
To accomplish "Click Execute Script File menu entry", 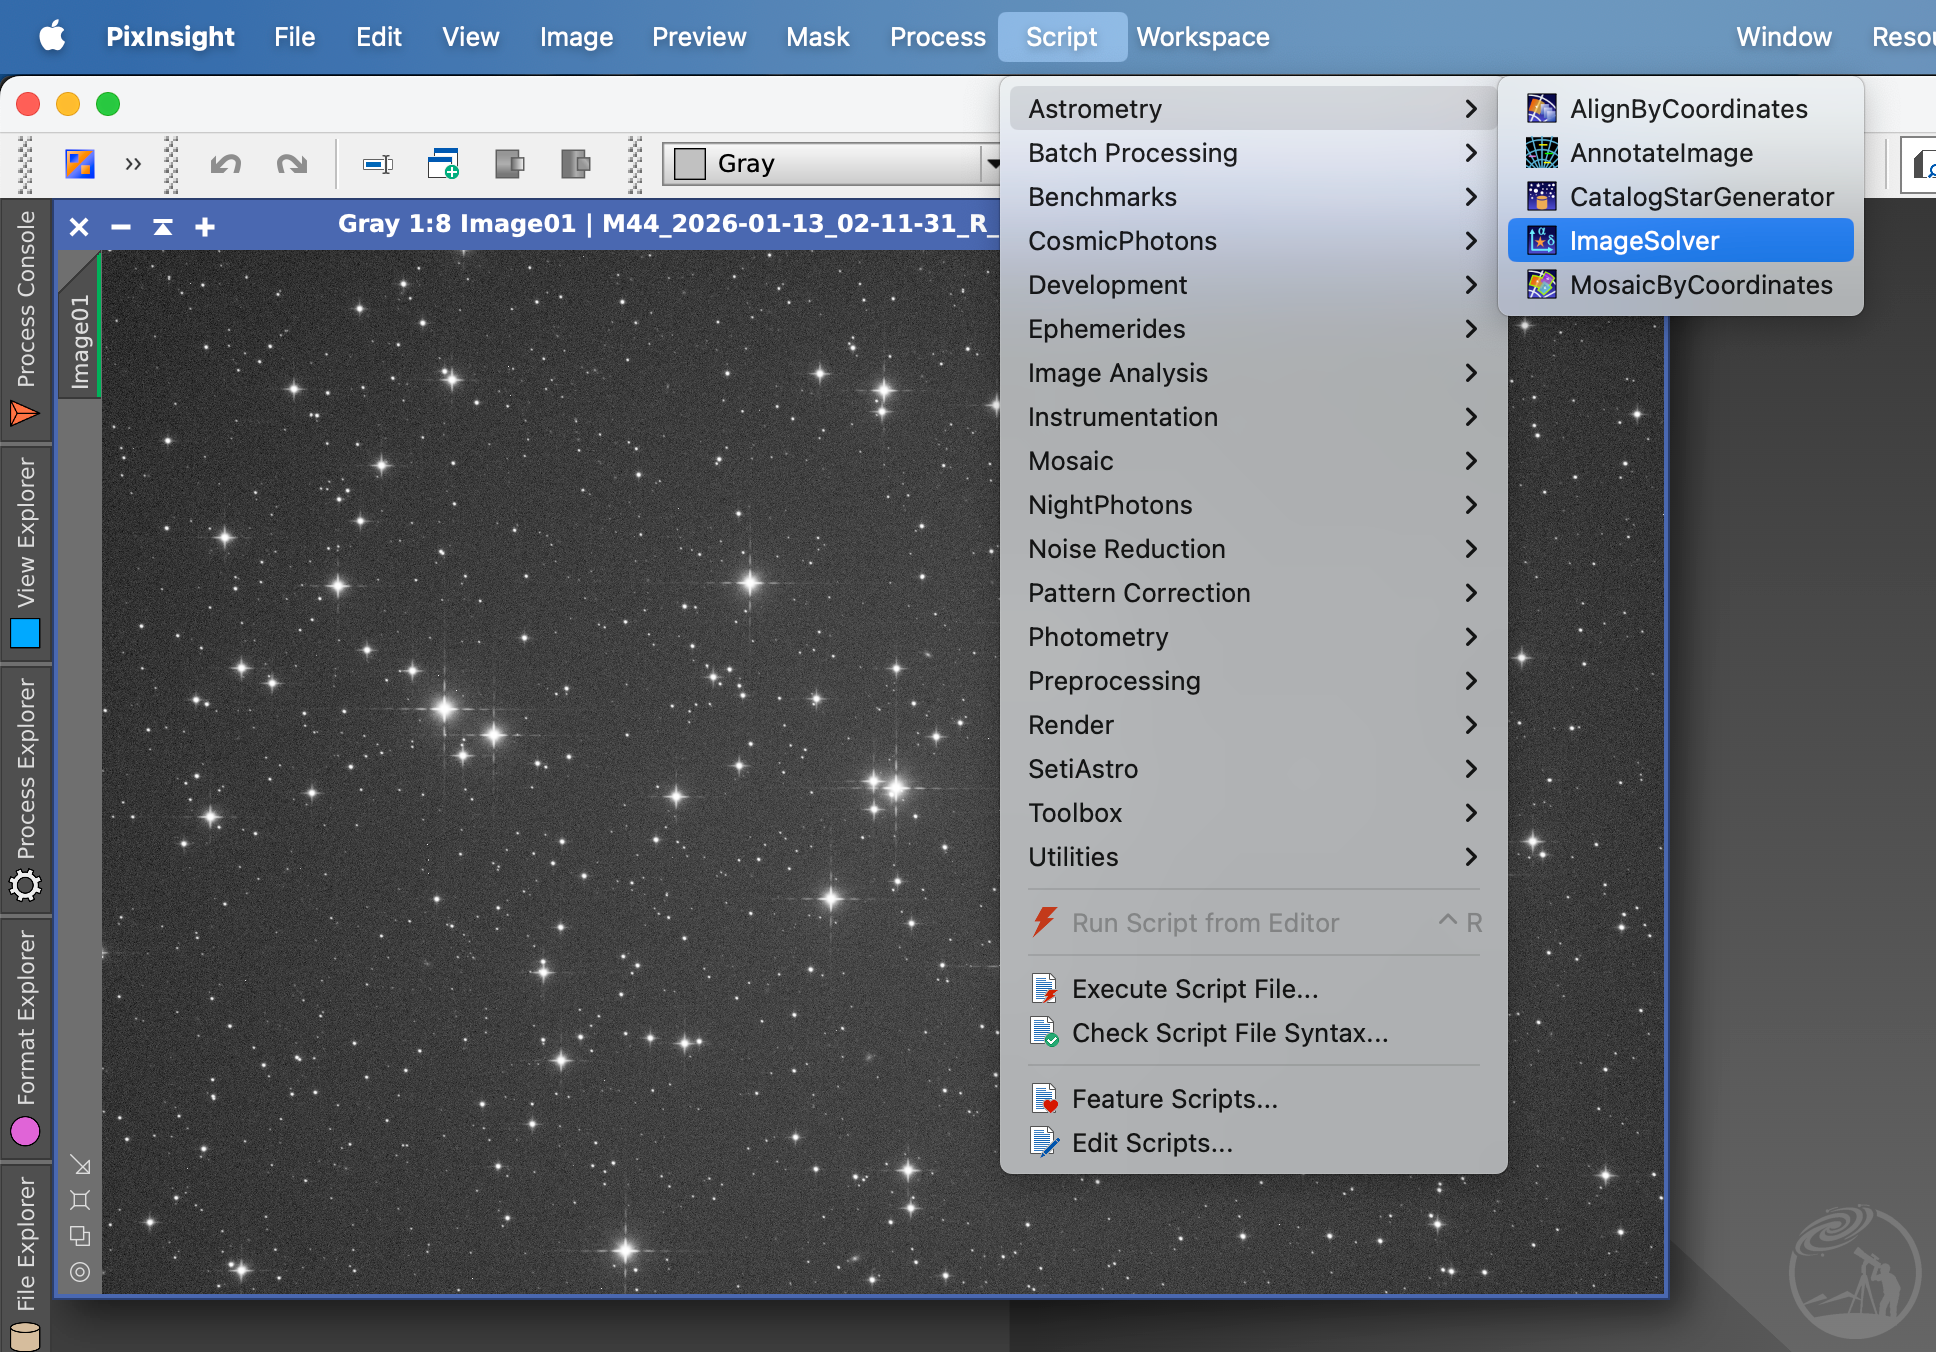I will (1194, 989).
